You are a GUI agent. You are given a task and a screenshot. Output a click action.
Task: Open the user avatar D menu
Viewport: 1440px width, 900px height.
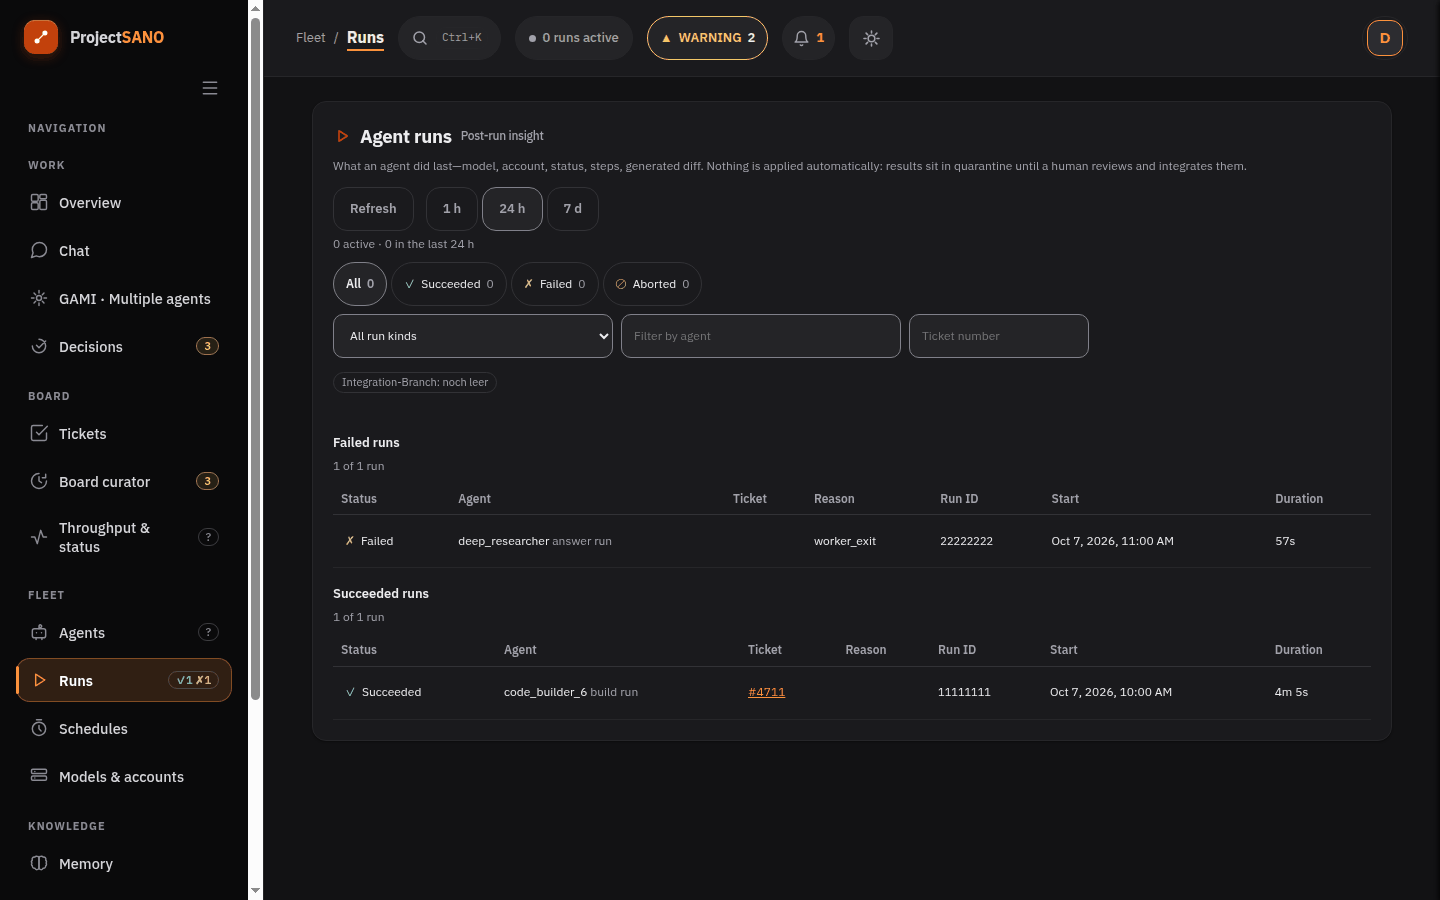point(1385,38)
